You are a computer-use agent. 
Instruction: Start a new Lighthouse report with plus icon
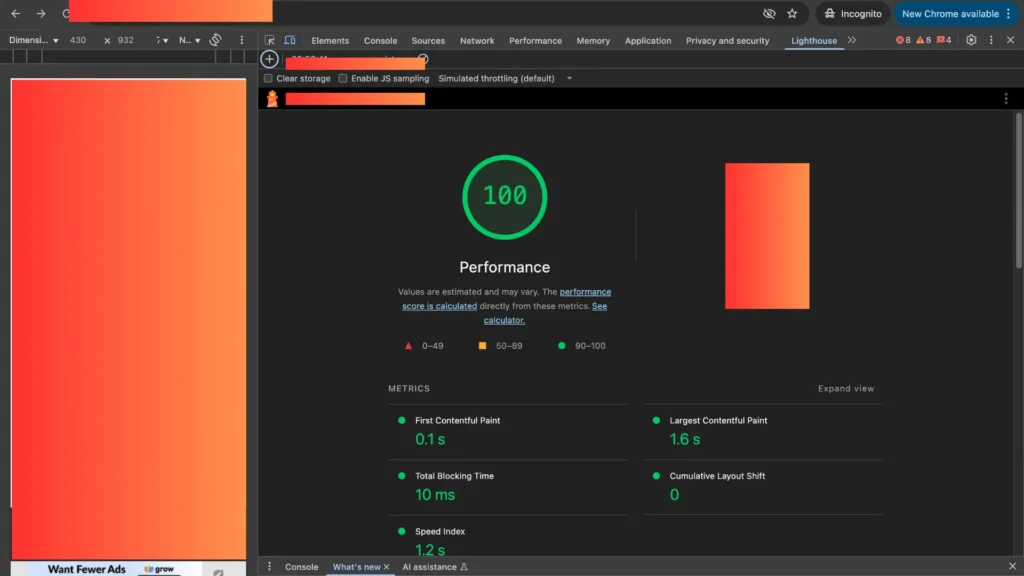pos(269,60)
